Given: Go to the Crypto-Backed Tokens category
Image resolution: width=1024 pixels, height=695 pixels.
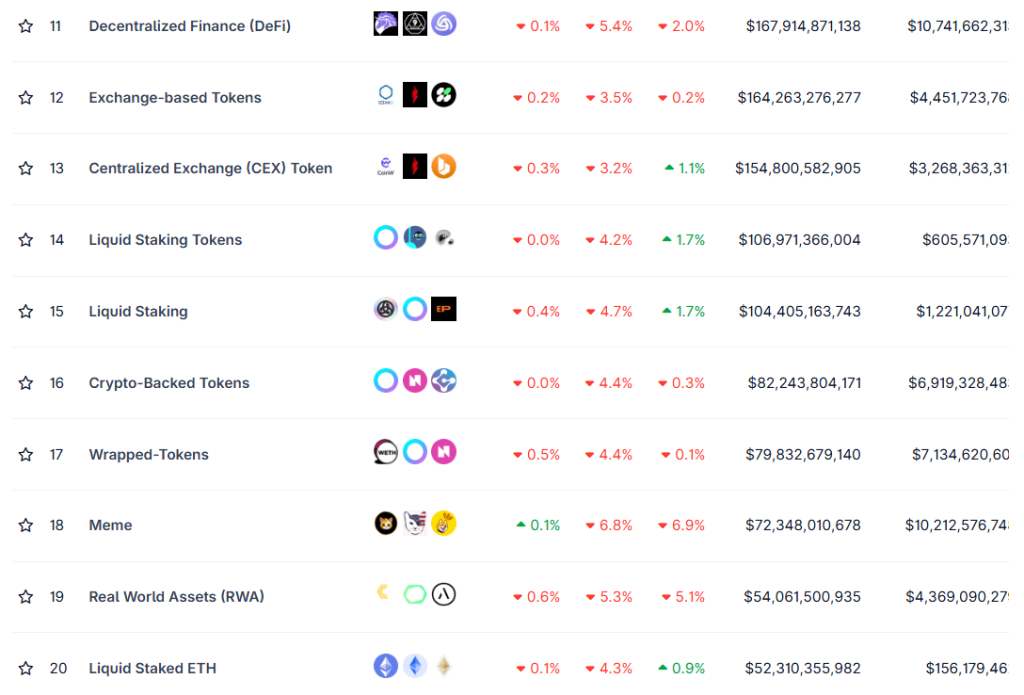Looking at the screenshot, I should coord(169,383).
